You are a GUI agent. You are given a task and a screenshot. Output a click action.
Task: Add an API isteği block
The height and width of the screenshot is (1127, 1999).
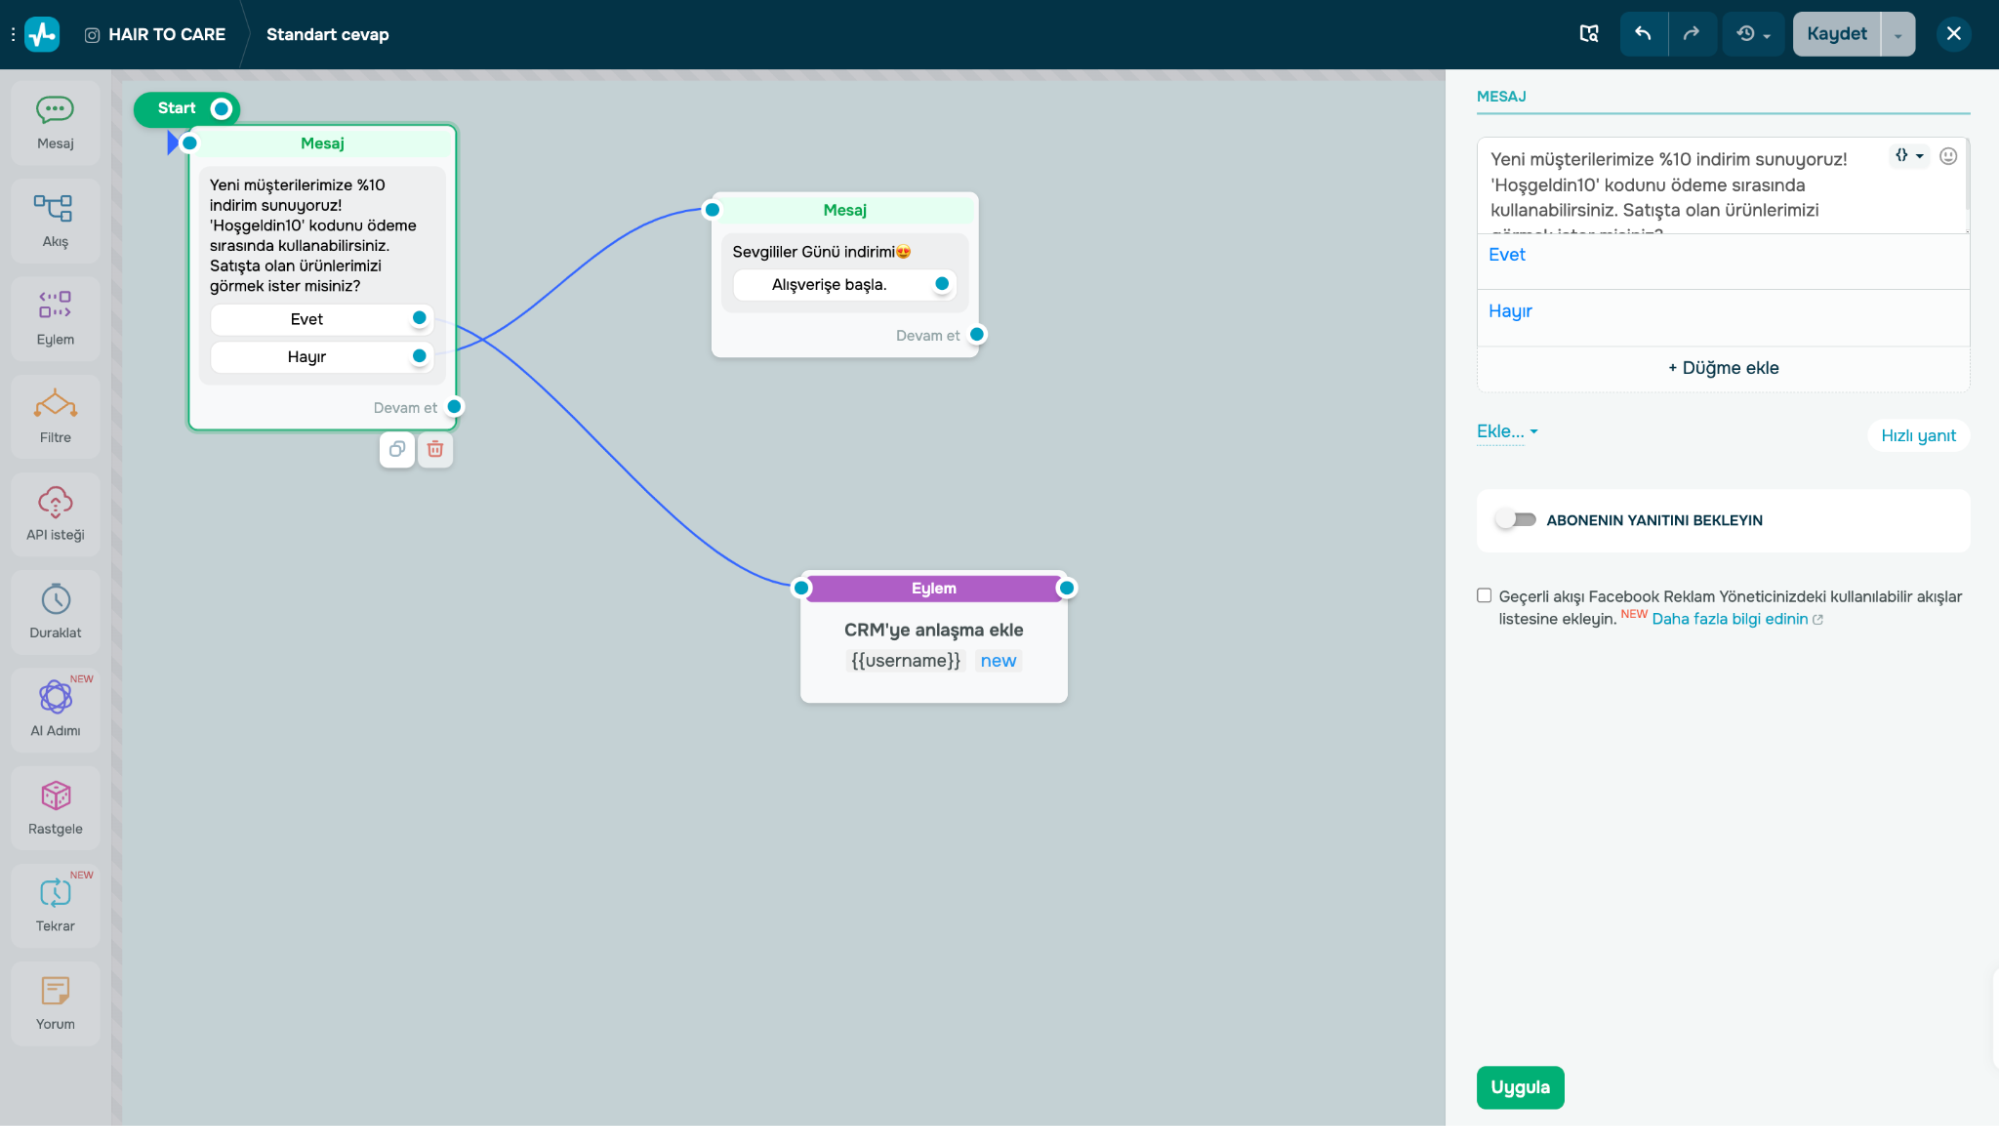pyautogui.click(x=55, y=513)
